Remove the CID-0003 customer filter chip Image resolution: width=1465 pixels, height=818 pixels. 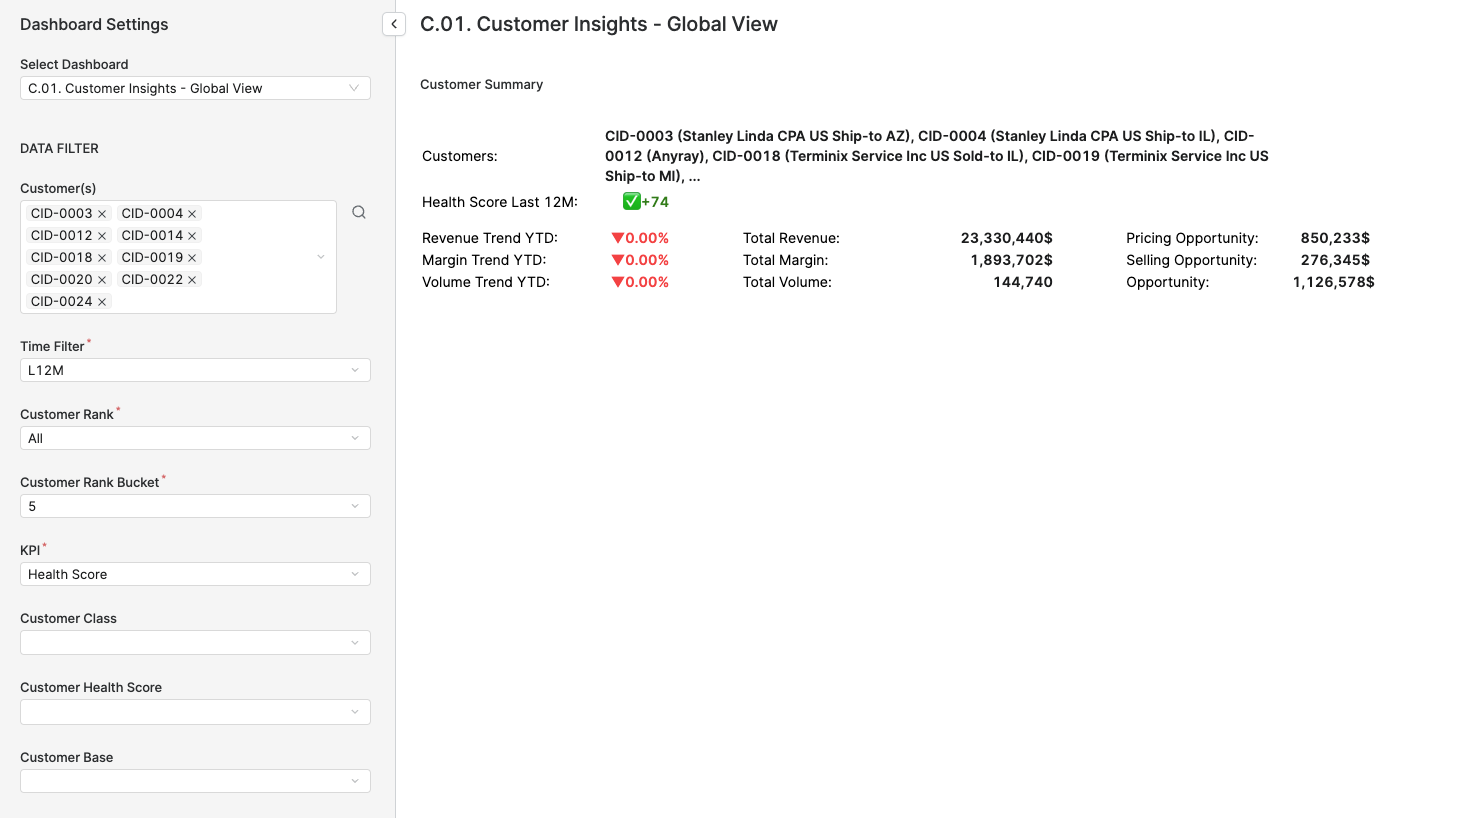pos(103,212)
